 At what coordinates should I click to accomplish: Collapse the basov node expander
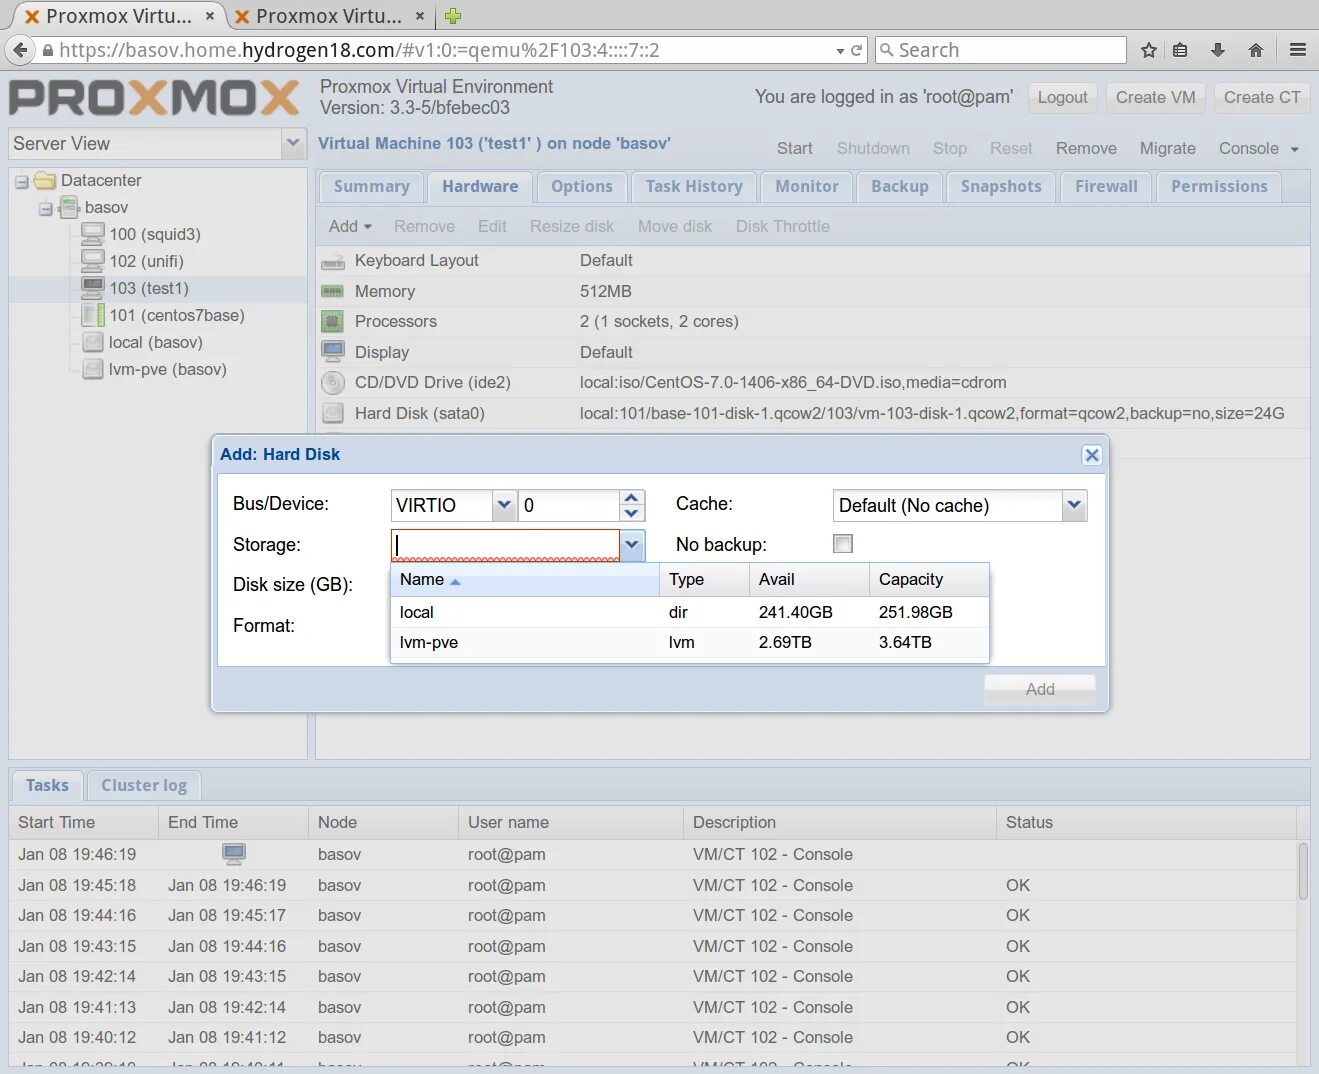[x=46, y=209]
